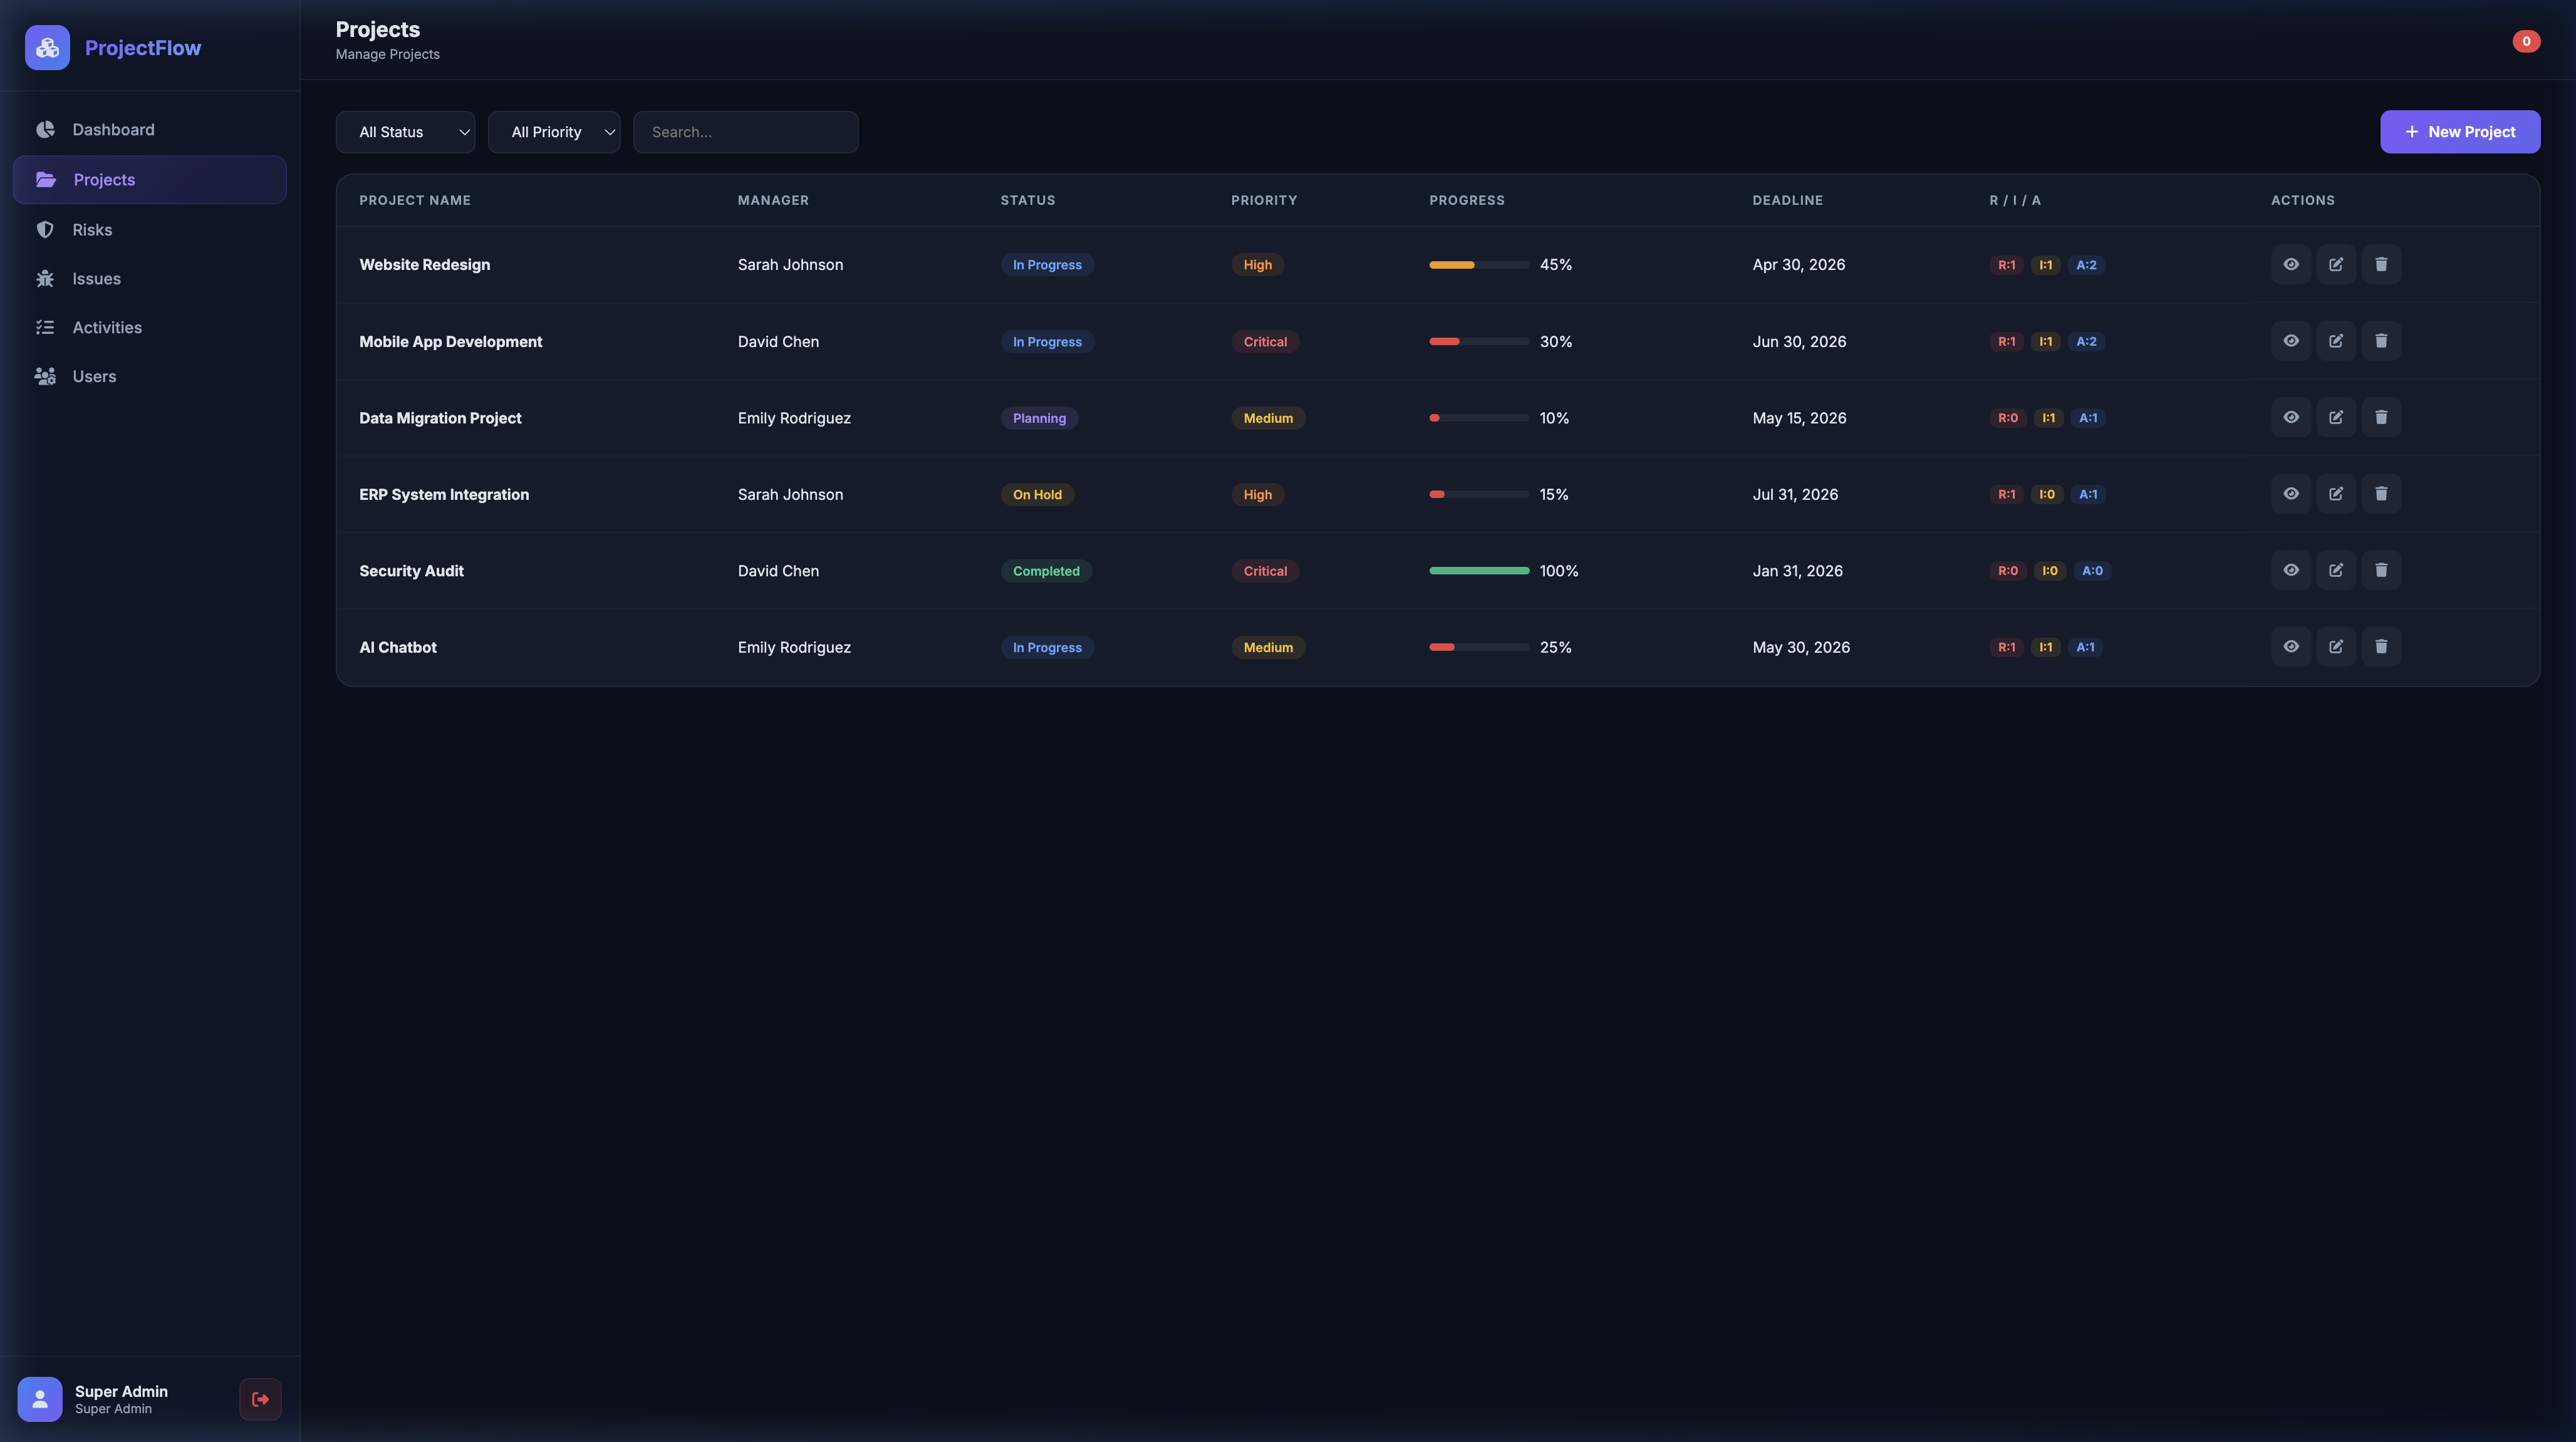The width and height of the screenshot is (2576, 1442).
Task: Delete the Website Redesign project
Action: tap(2380, 264)
